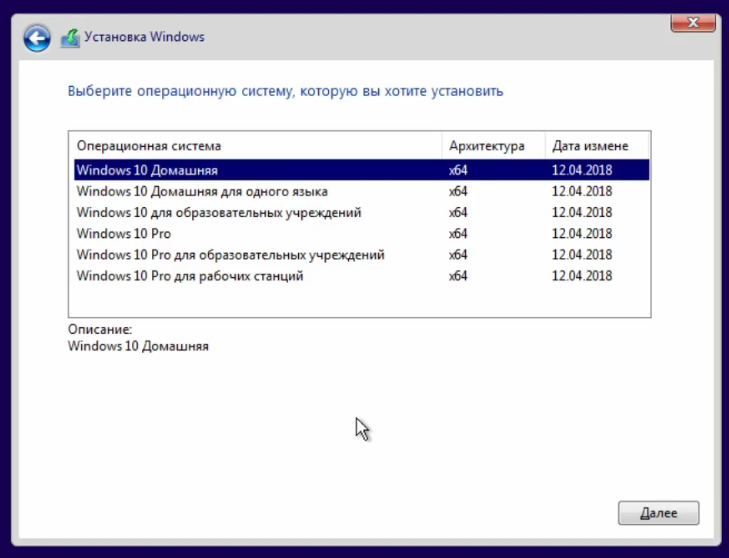
Task: Click the Установка Windows title text
Action: click(x=144, y=37)
